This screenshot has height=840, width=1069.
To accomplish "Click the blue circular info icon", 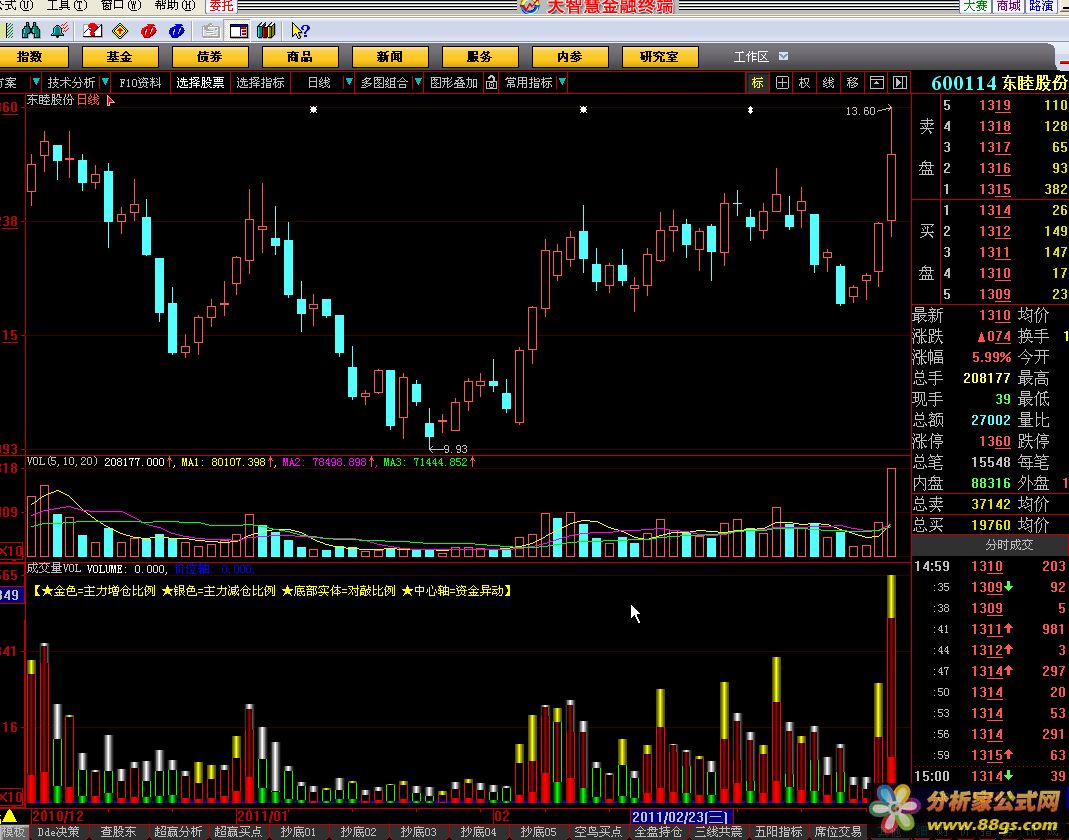I will (x=176, y=30).
